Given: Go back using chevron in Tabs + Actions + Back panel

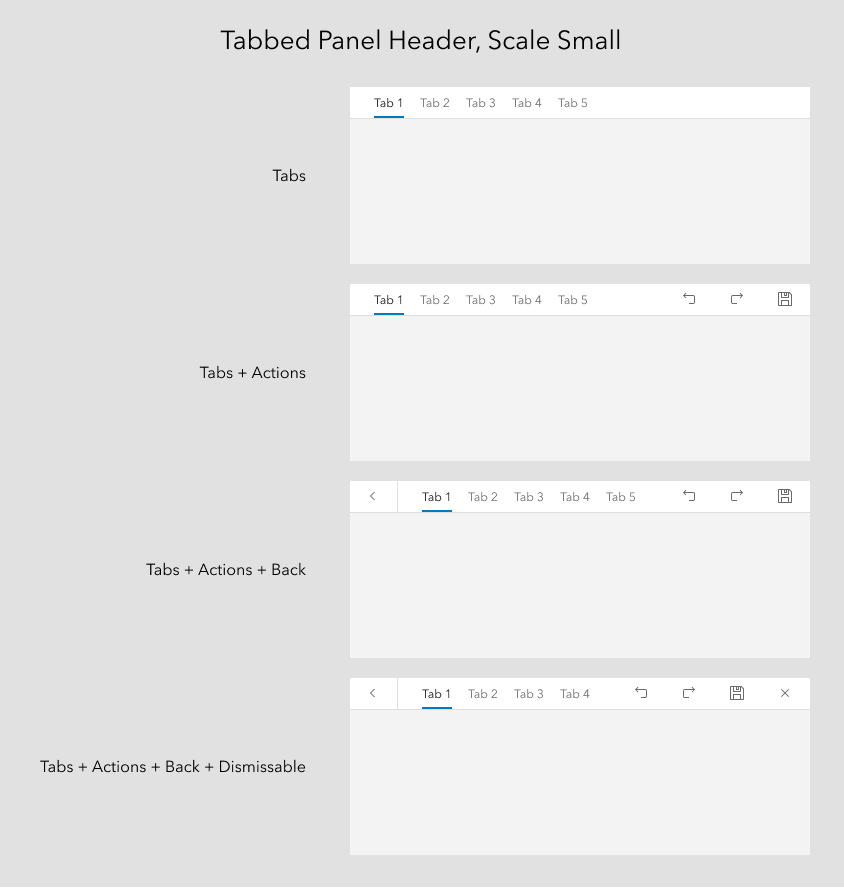Looking at the screenshot, I should tap(372, 496).
